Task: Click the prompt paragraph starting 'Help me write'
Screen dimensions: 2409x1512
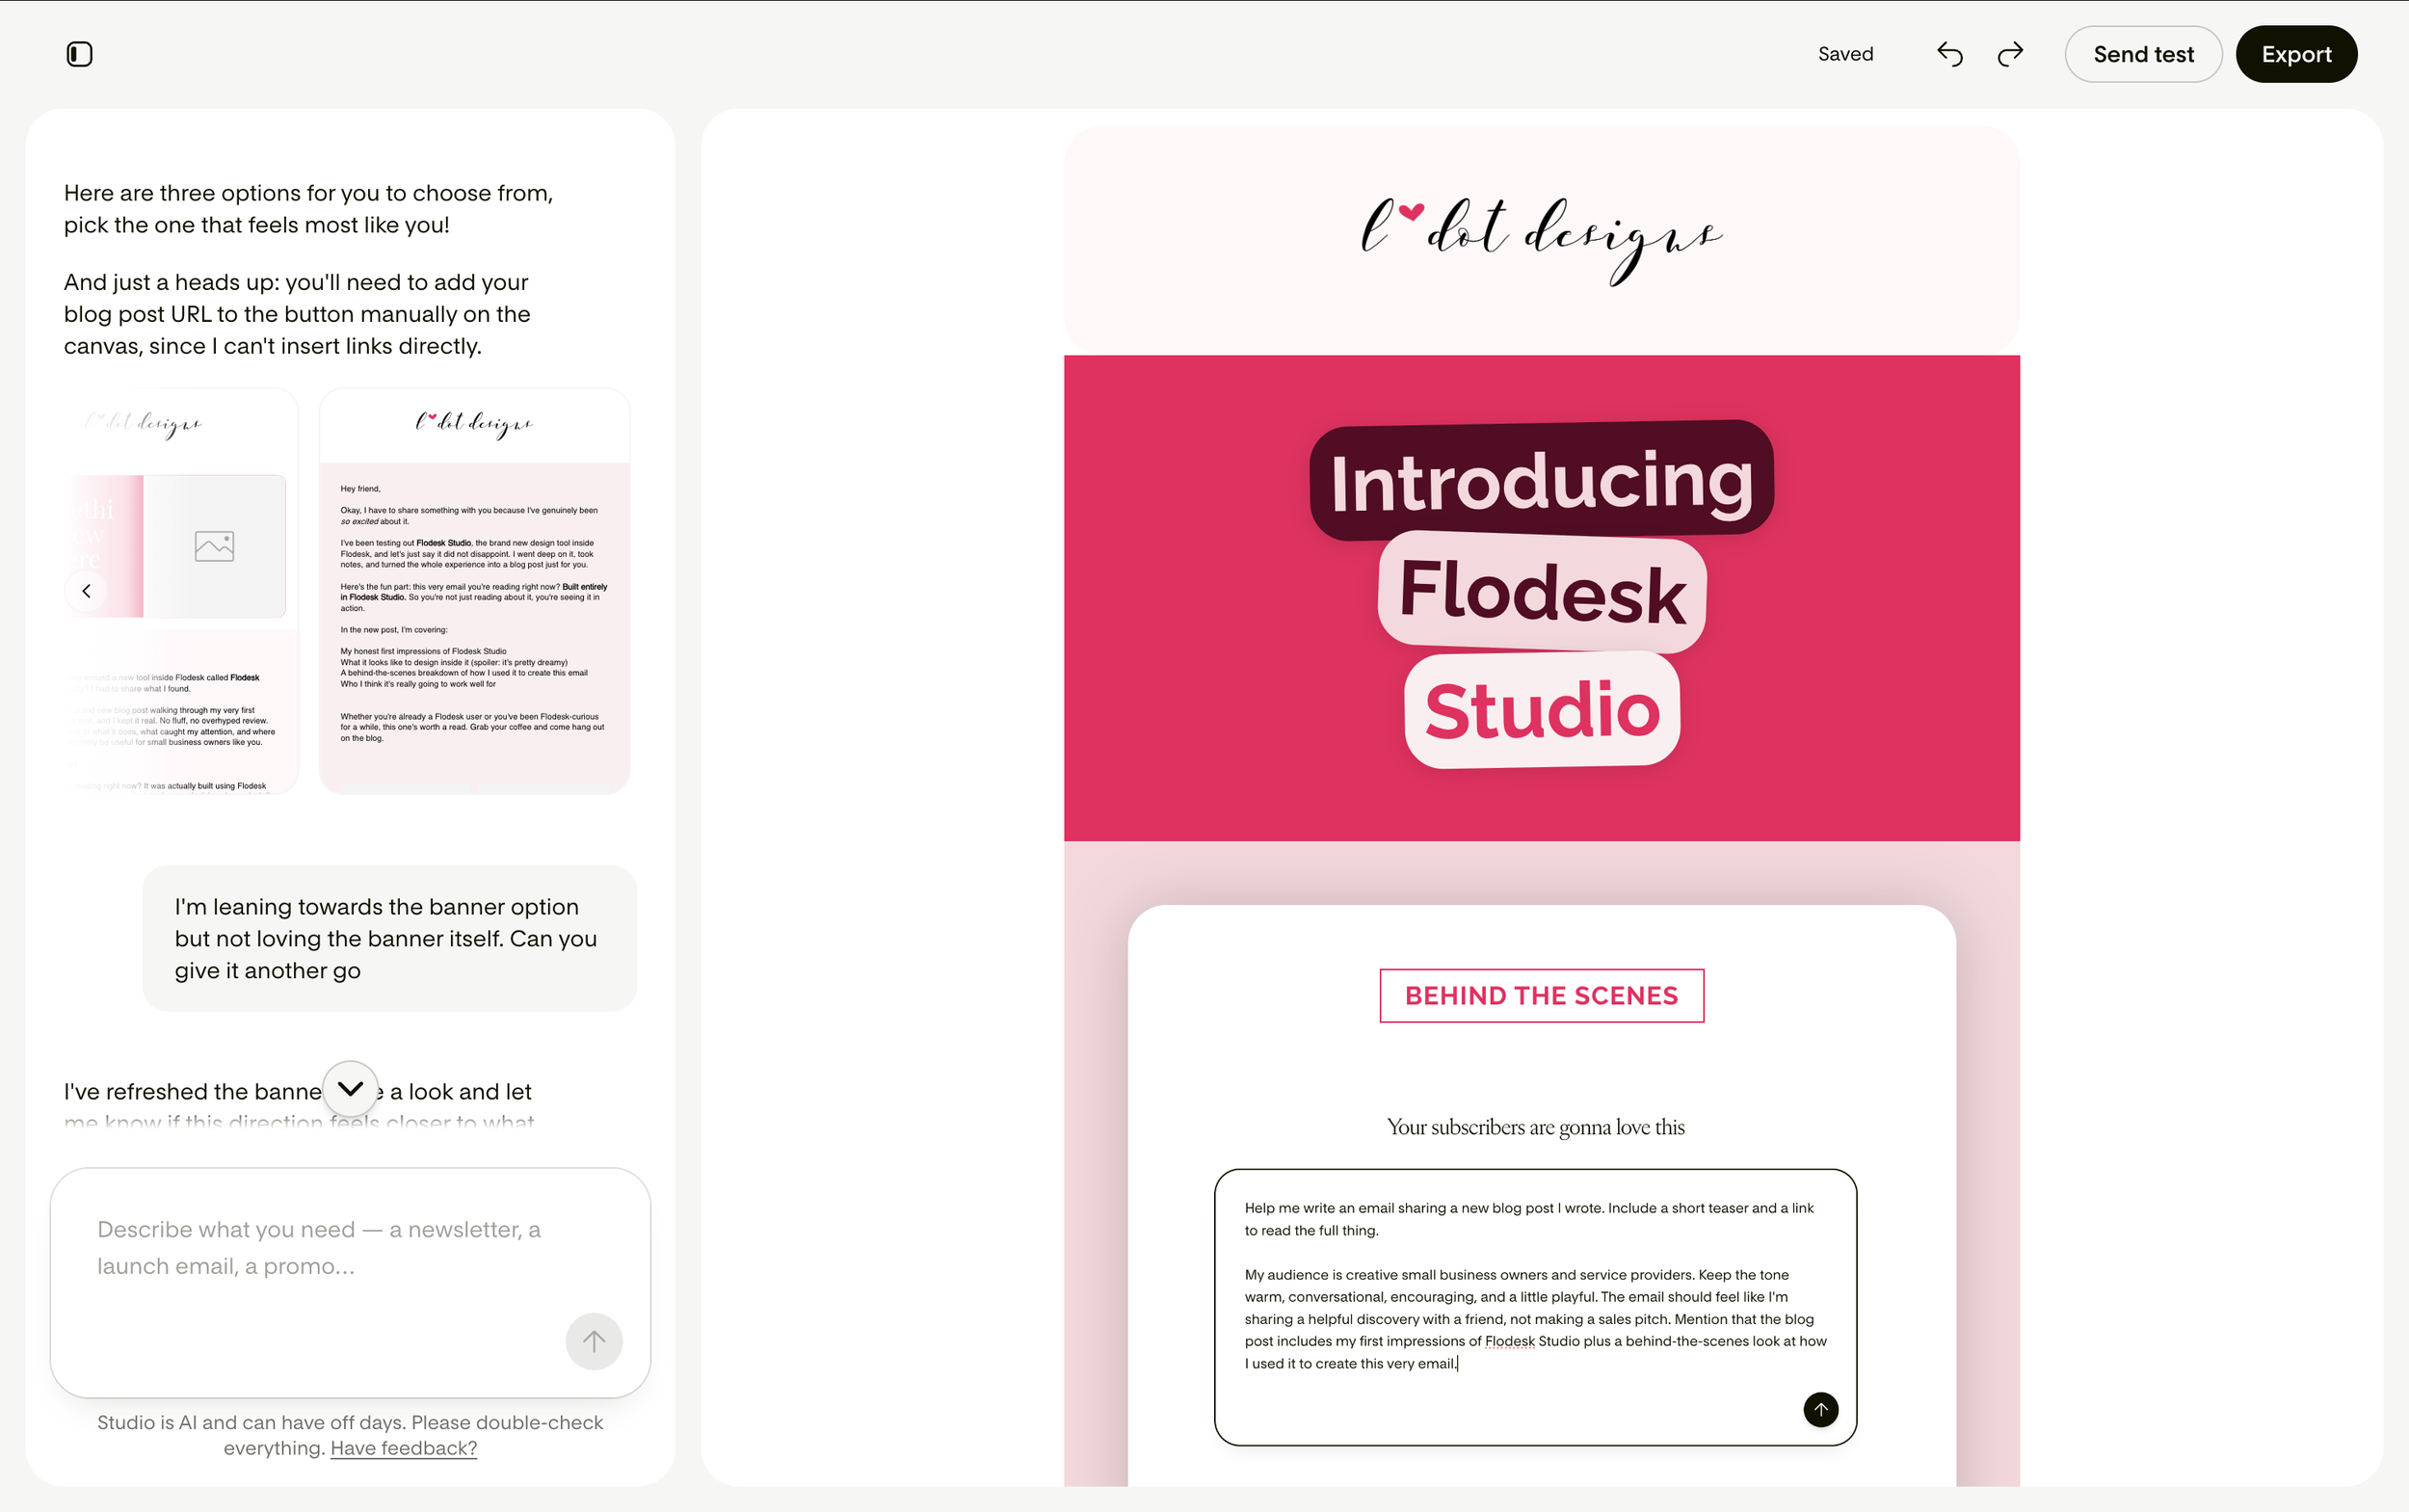Action: 1529,1219
